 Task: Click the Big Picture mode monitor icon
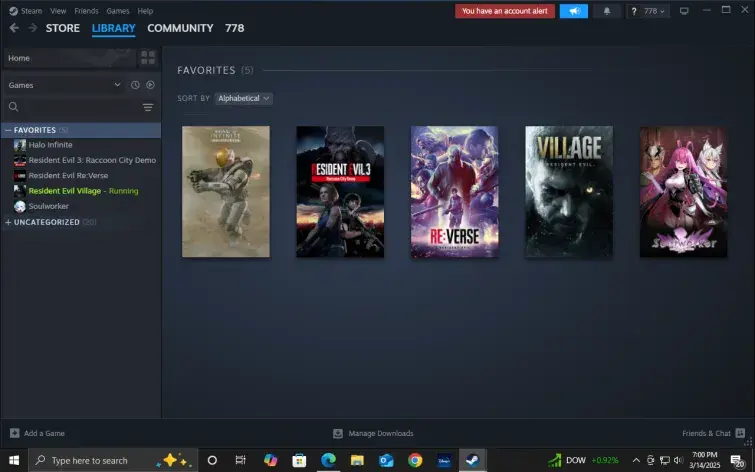[x=684, y=11]
